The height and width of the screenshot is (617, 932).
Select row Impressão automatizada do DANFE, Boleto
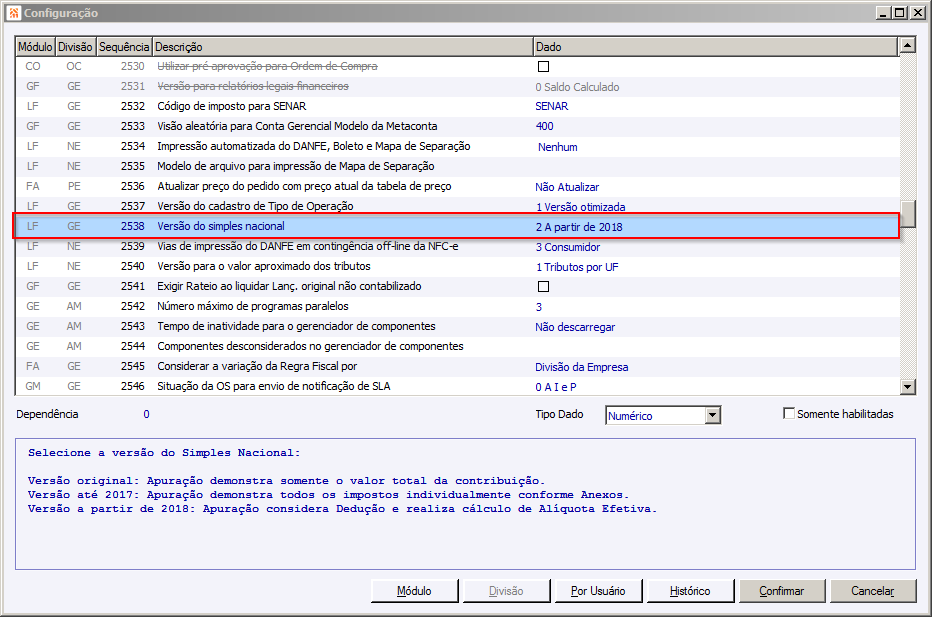click(457, 146)
